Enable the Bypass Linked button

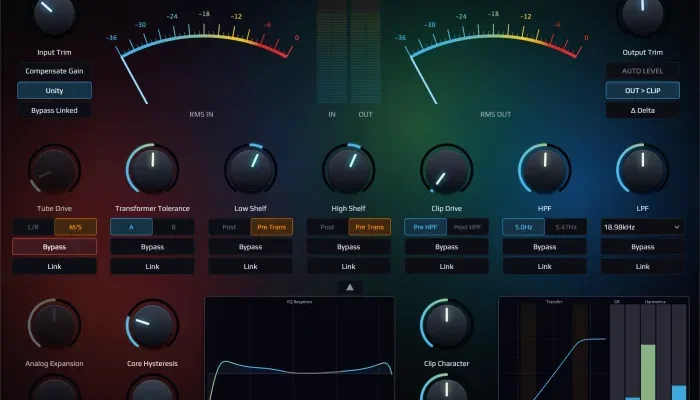(x=54, y=110)
